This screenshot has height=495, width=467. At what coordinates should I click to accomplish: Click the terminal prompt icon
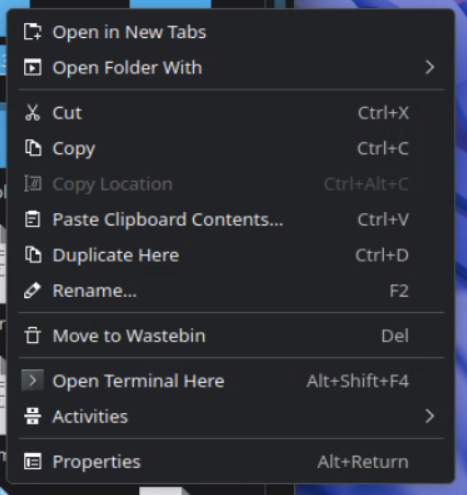click(x=33, y=380)
